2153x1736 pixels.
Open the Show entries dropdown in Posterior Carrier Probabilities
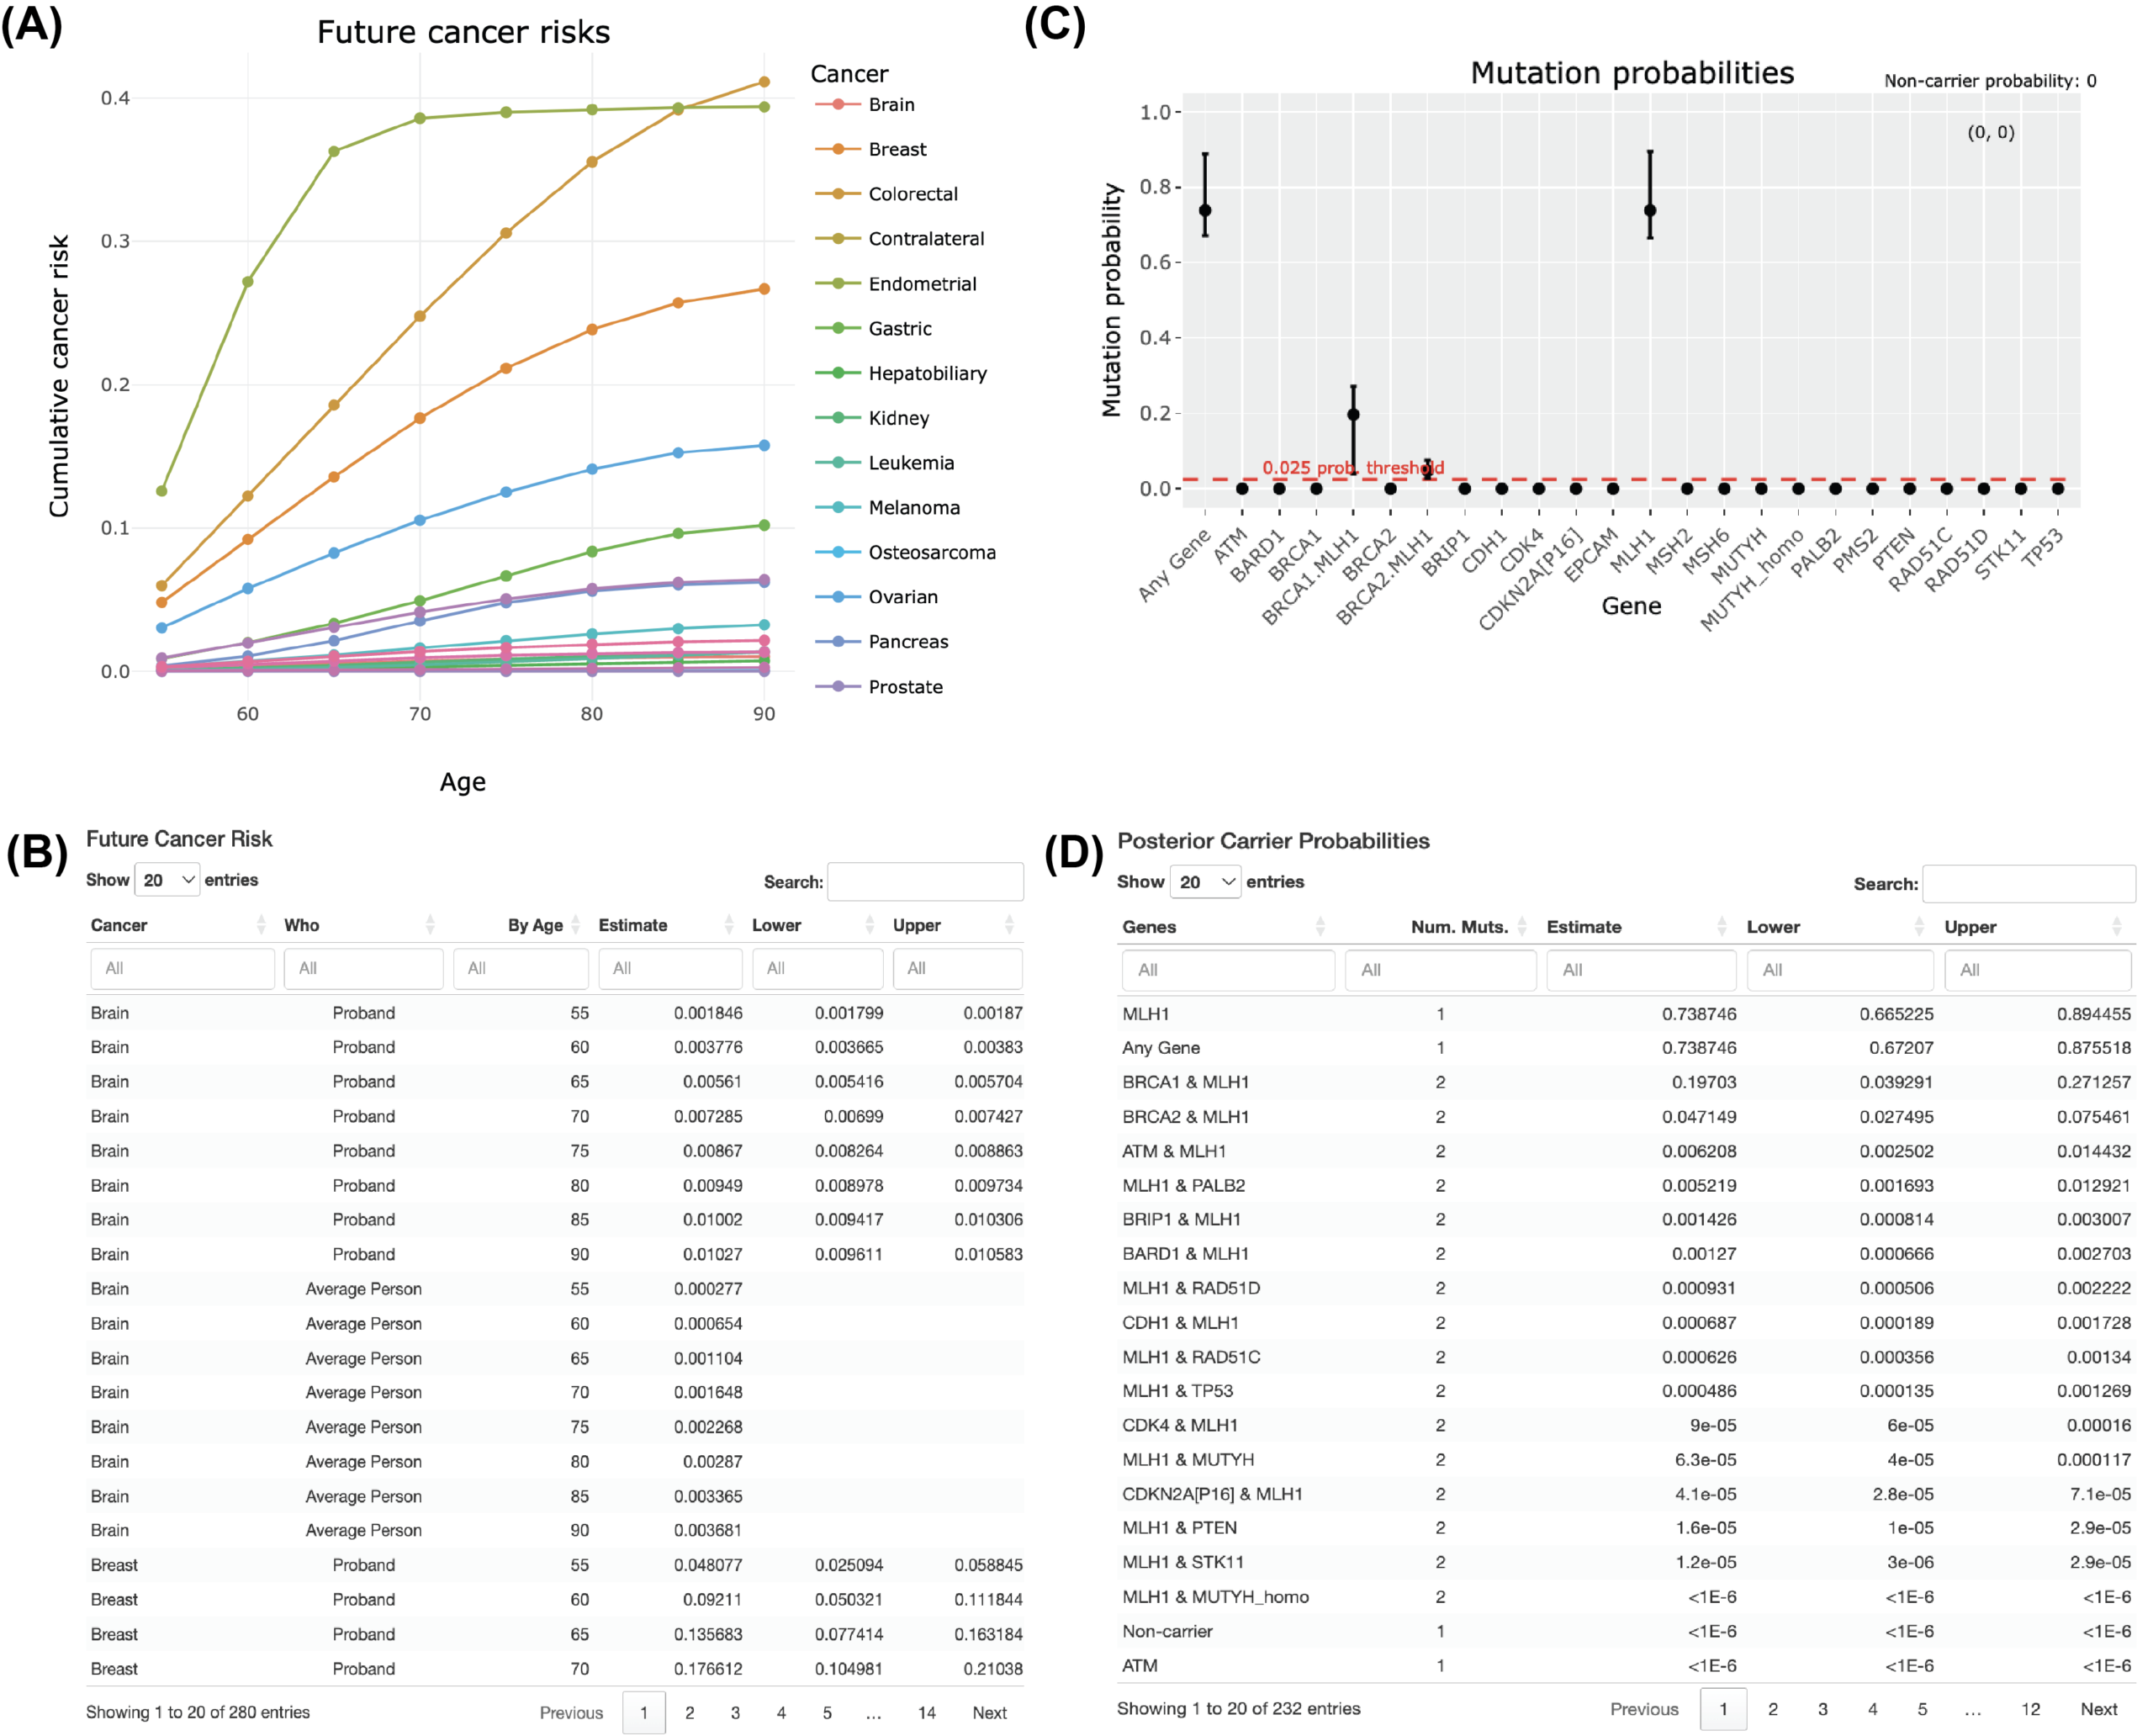point(1205,882)
